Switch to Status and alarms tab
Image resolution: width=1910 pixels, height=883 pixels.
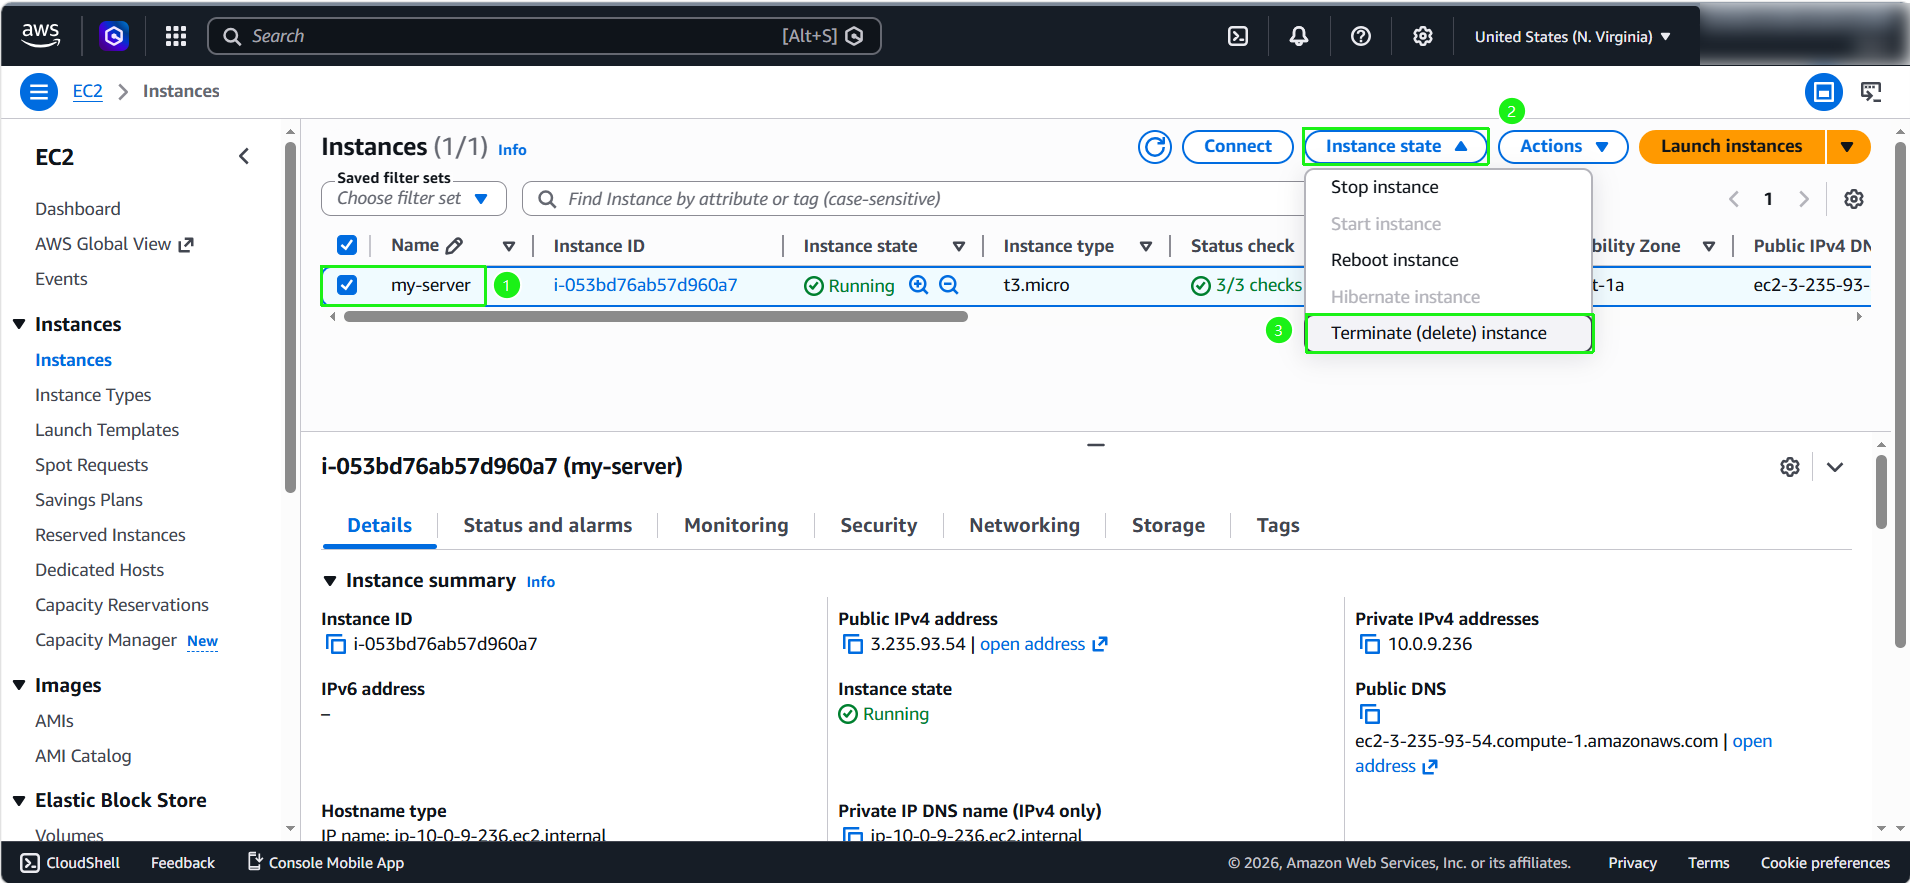point(548,525)
